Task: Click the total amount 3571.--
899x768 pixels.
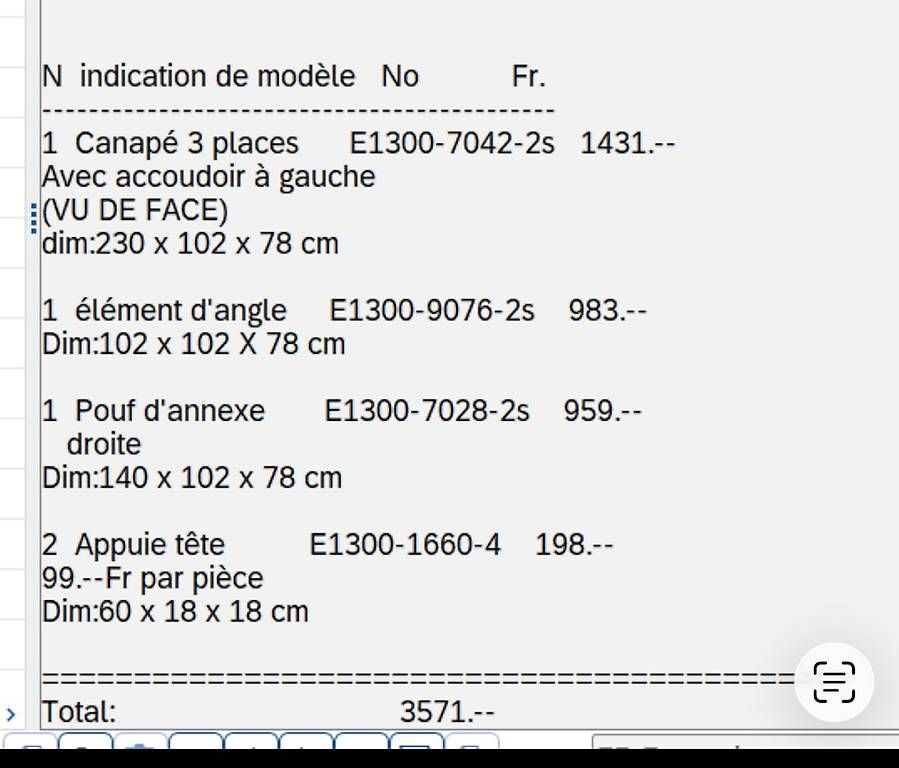Action: (x=447, y=712)
